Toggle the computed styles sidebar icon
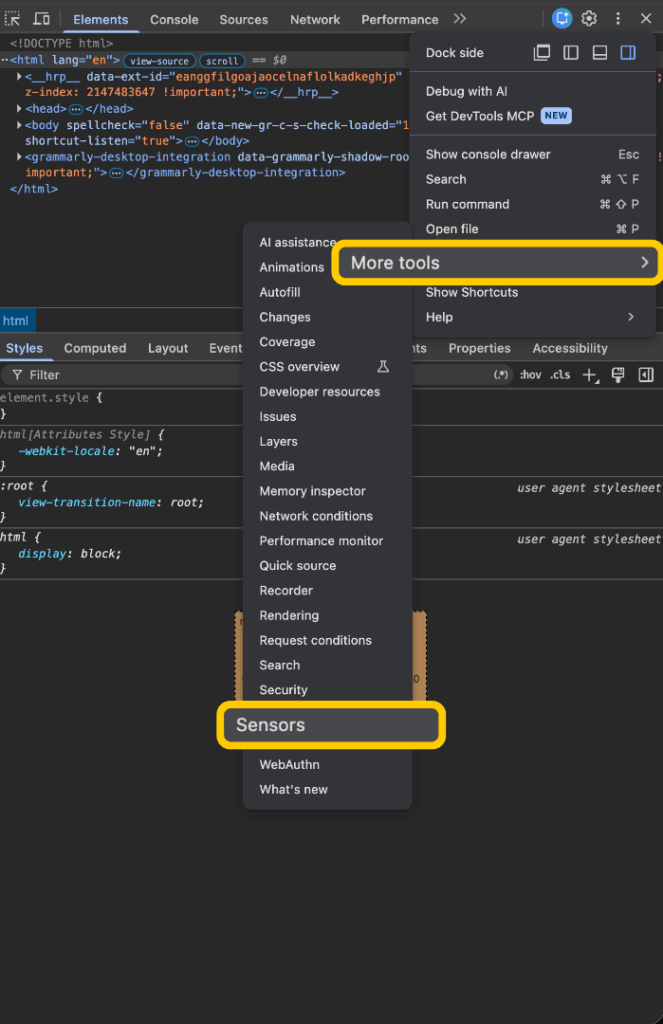Screen dimensions: 663x1024 [646, 375]
